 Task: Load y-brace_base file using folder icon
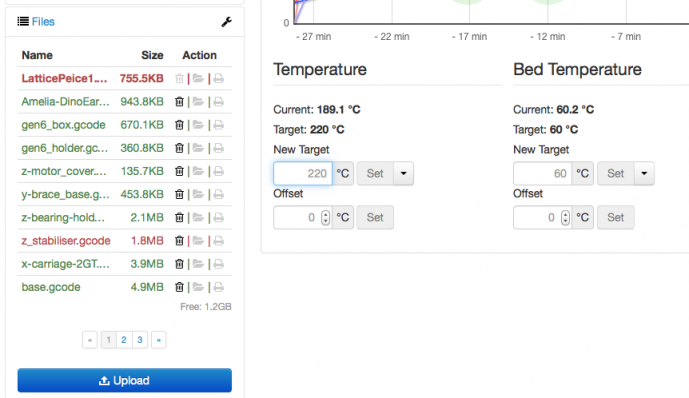click(198, 195)
